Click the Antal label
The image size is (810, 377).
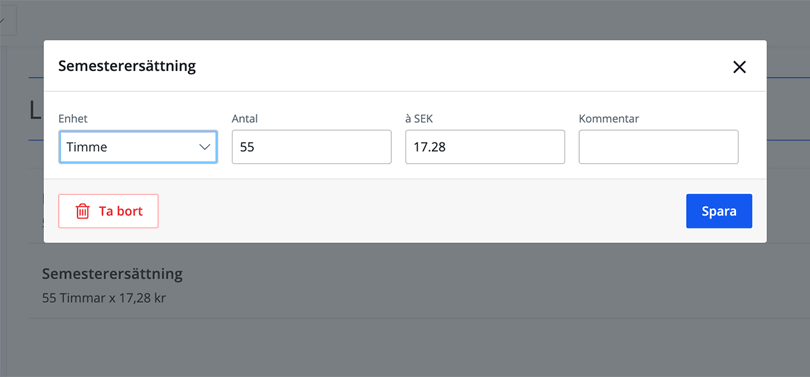[x=245, y=119]
